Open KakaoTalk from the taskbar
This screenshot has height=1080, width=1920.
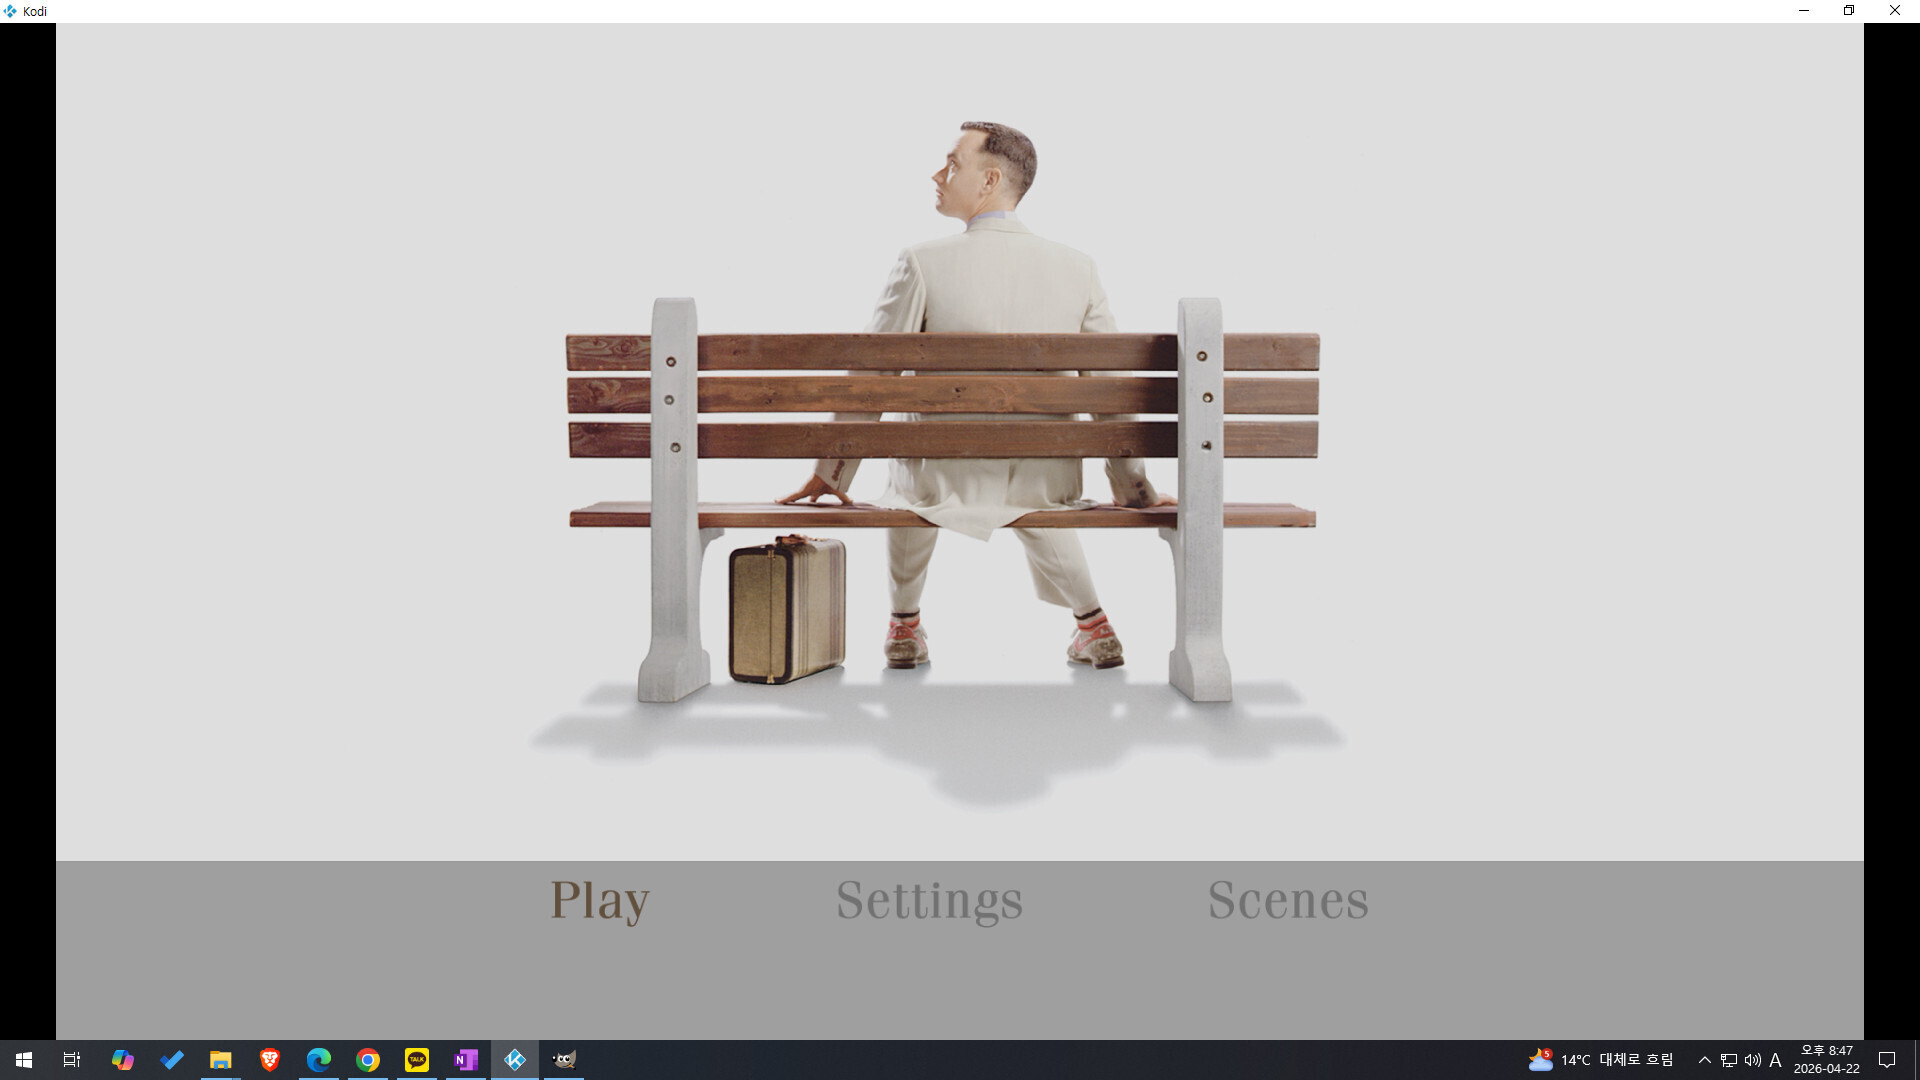point(417,1060)
